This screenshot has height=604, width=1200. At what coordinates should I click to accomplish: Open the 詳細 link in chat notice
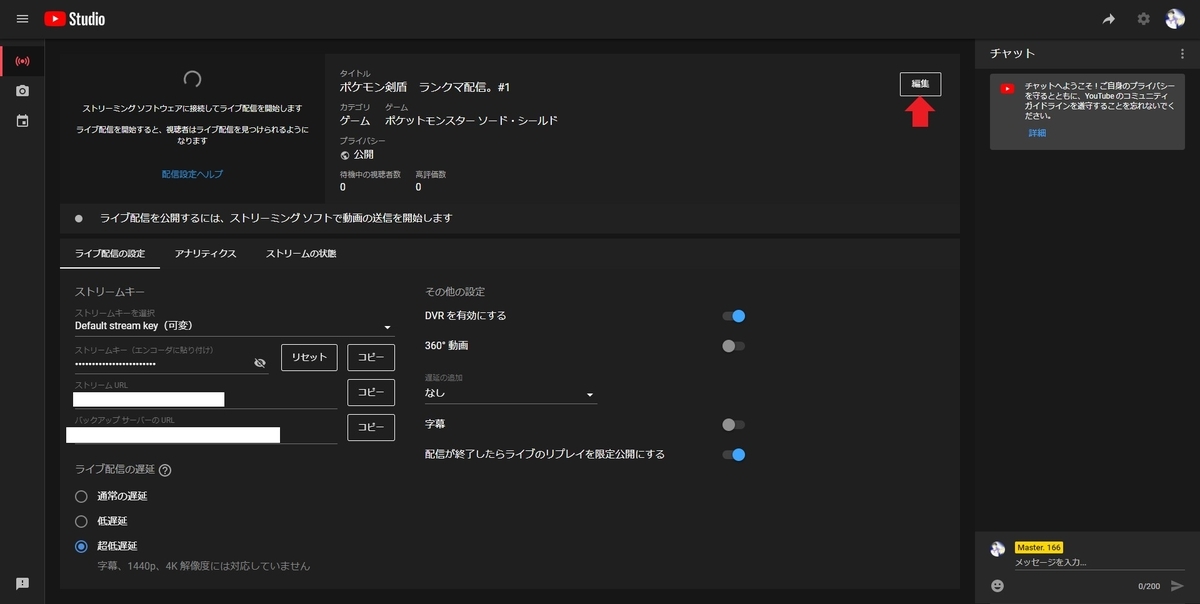pyautogui.click(x=1037, y=133)
